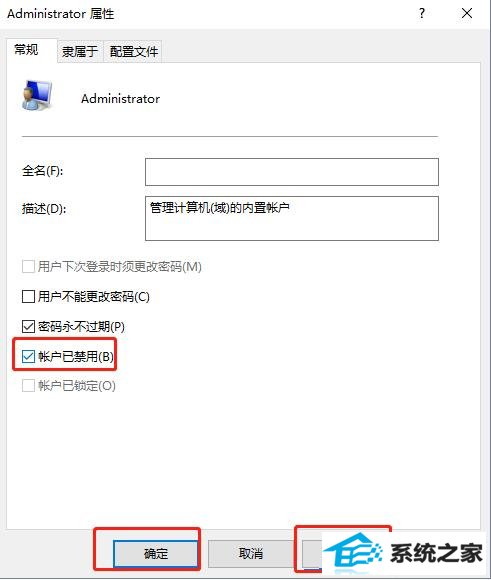Screen dimensions: 491x580
Task: Click the 密码永不过期(P) label text
Action: click(81, 327)
